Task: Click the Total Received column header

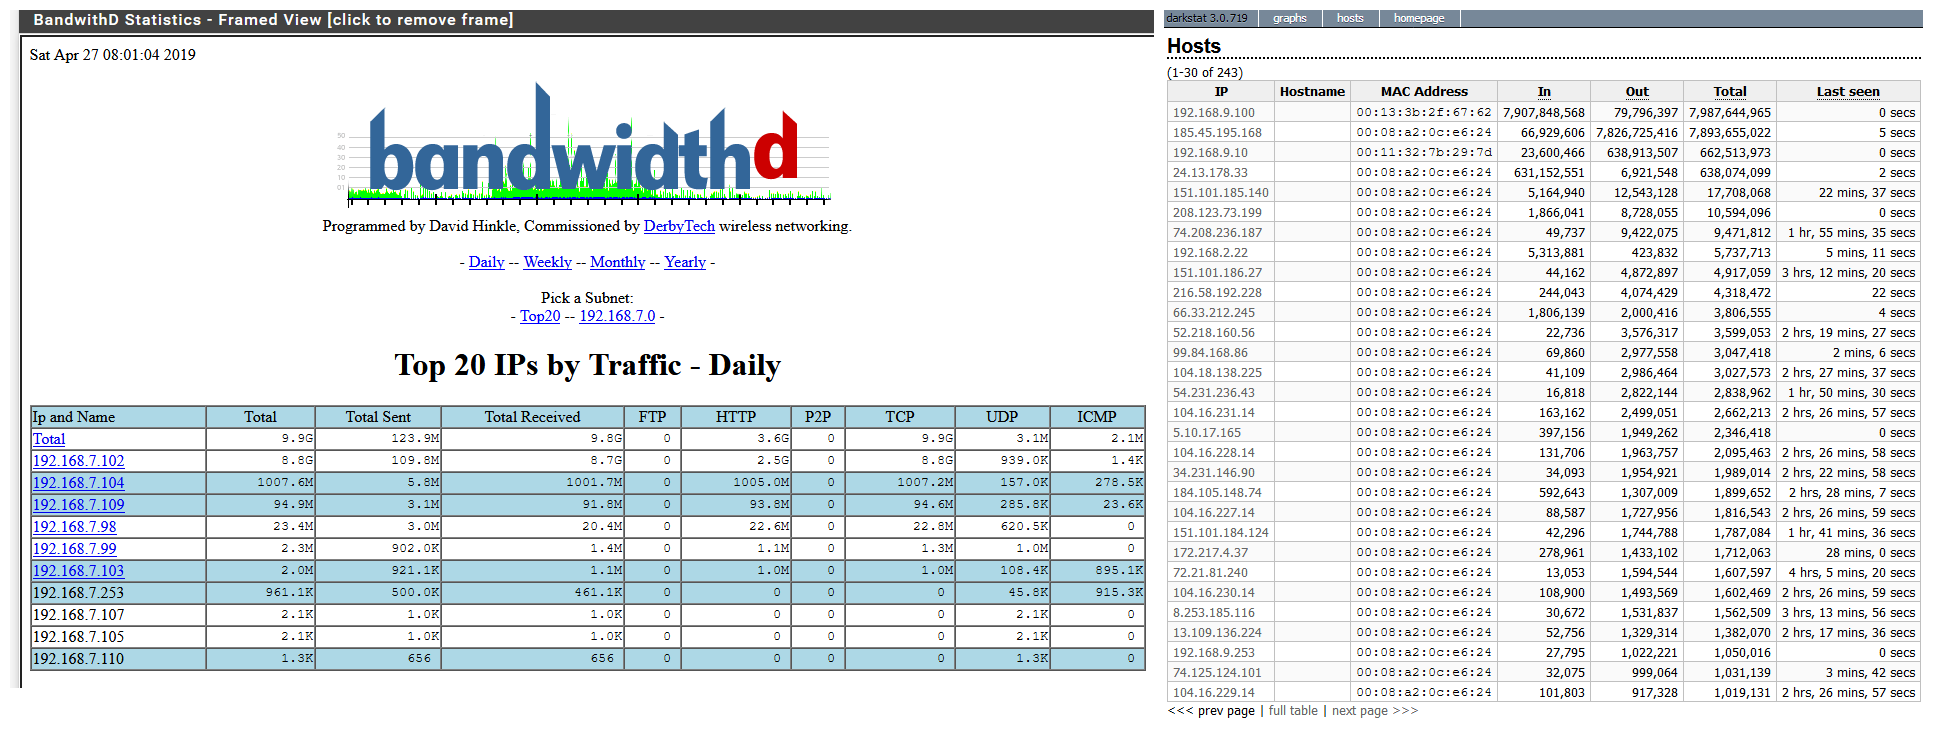Action: [532, 417]
